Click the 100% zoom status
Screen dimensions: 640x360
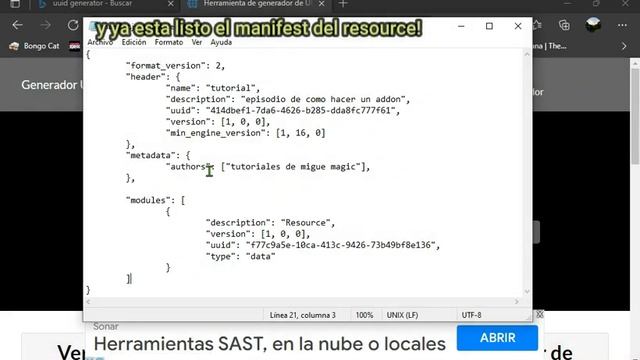click(x=364, y=315)
